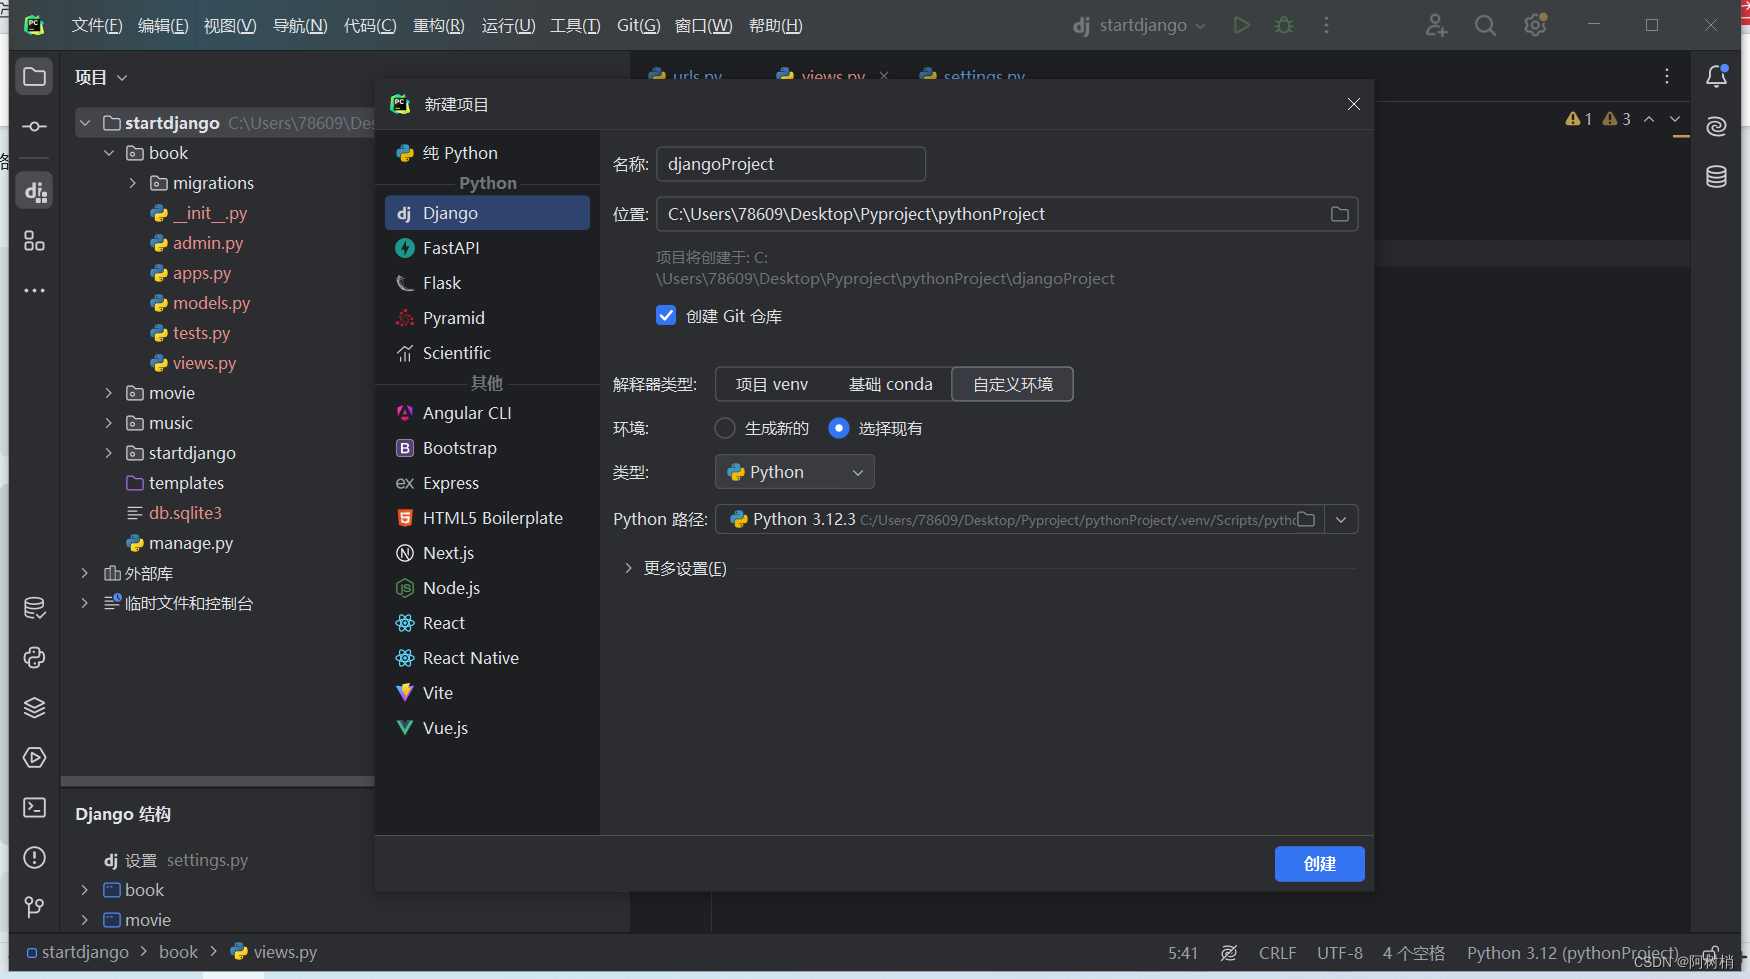Close the New Project dialog
Viewport: 1750px width, 979px height.
pos(1353,104)
